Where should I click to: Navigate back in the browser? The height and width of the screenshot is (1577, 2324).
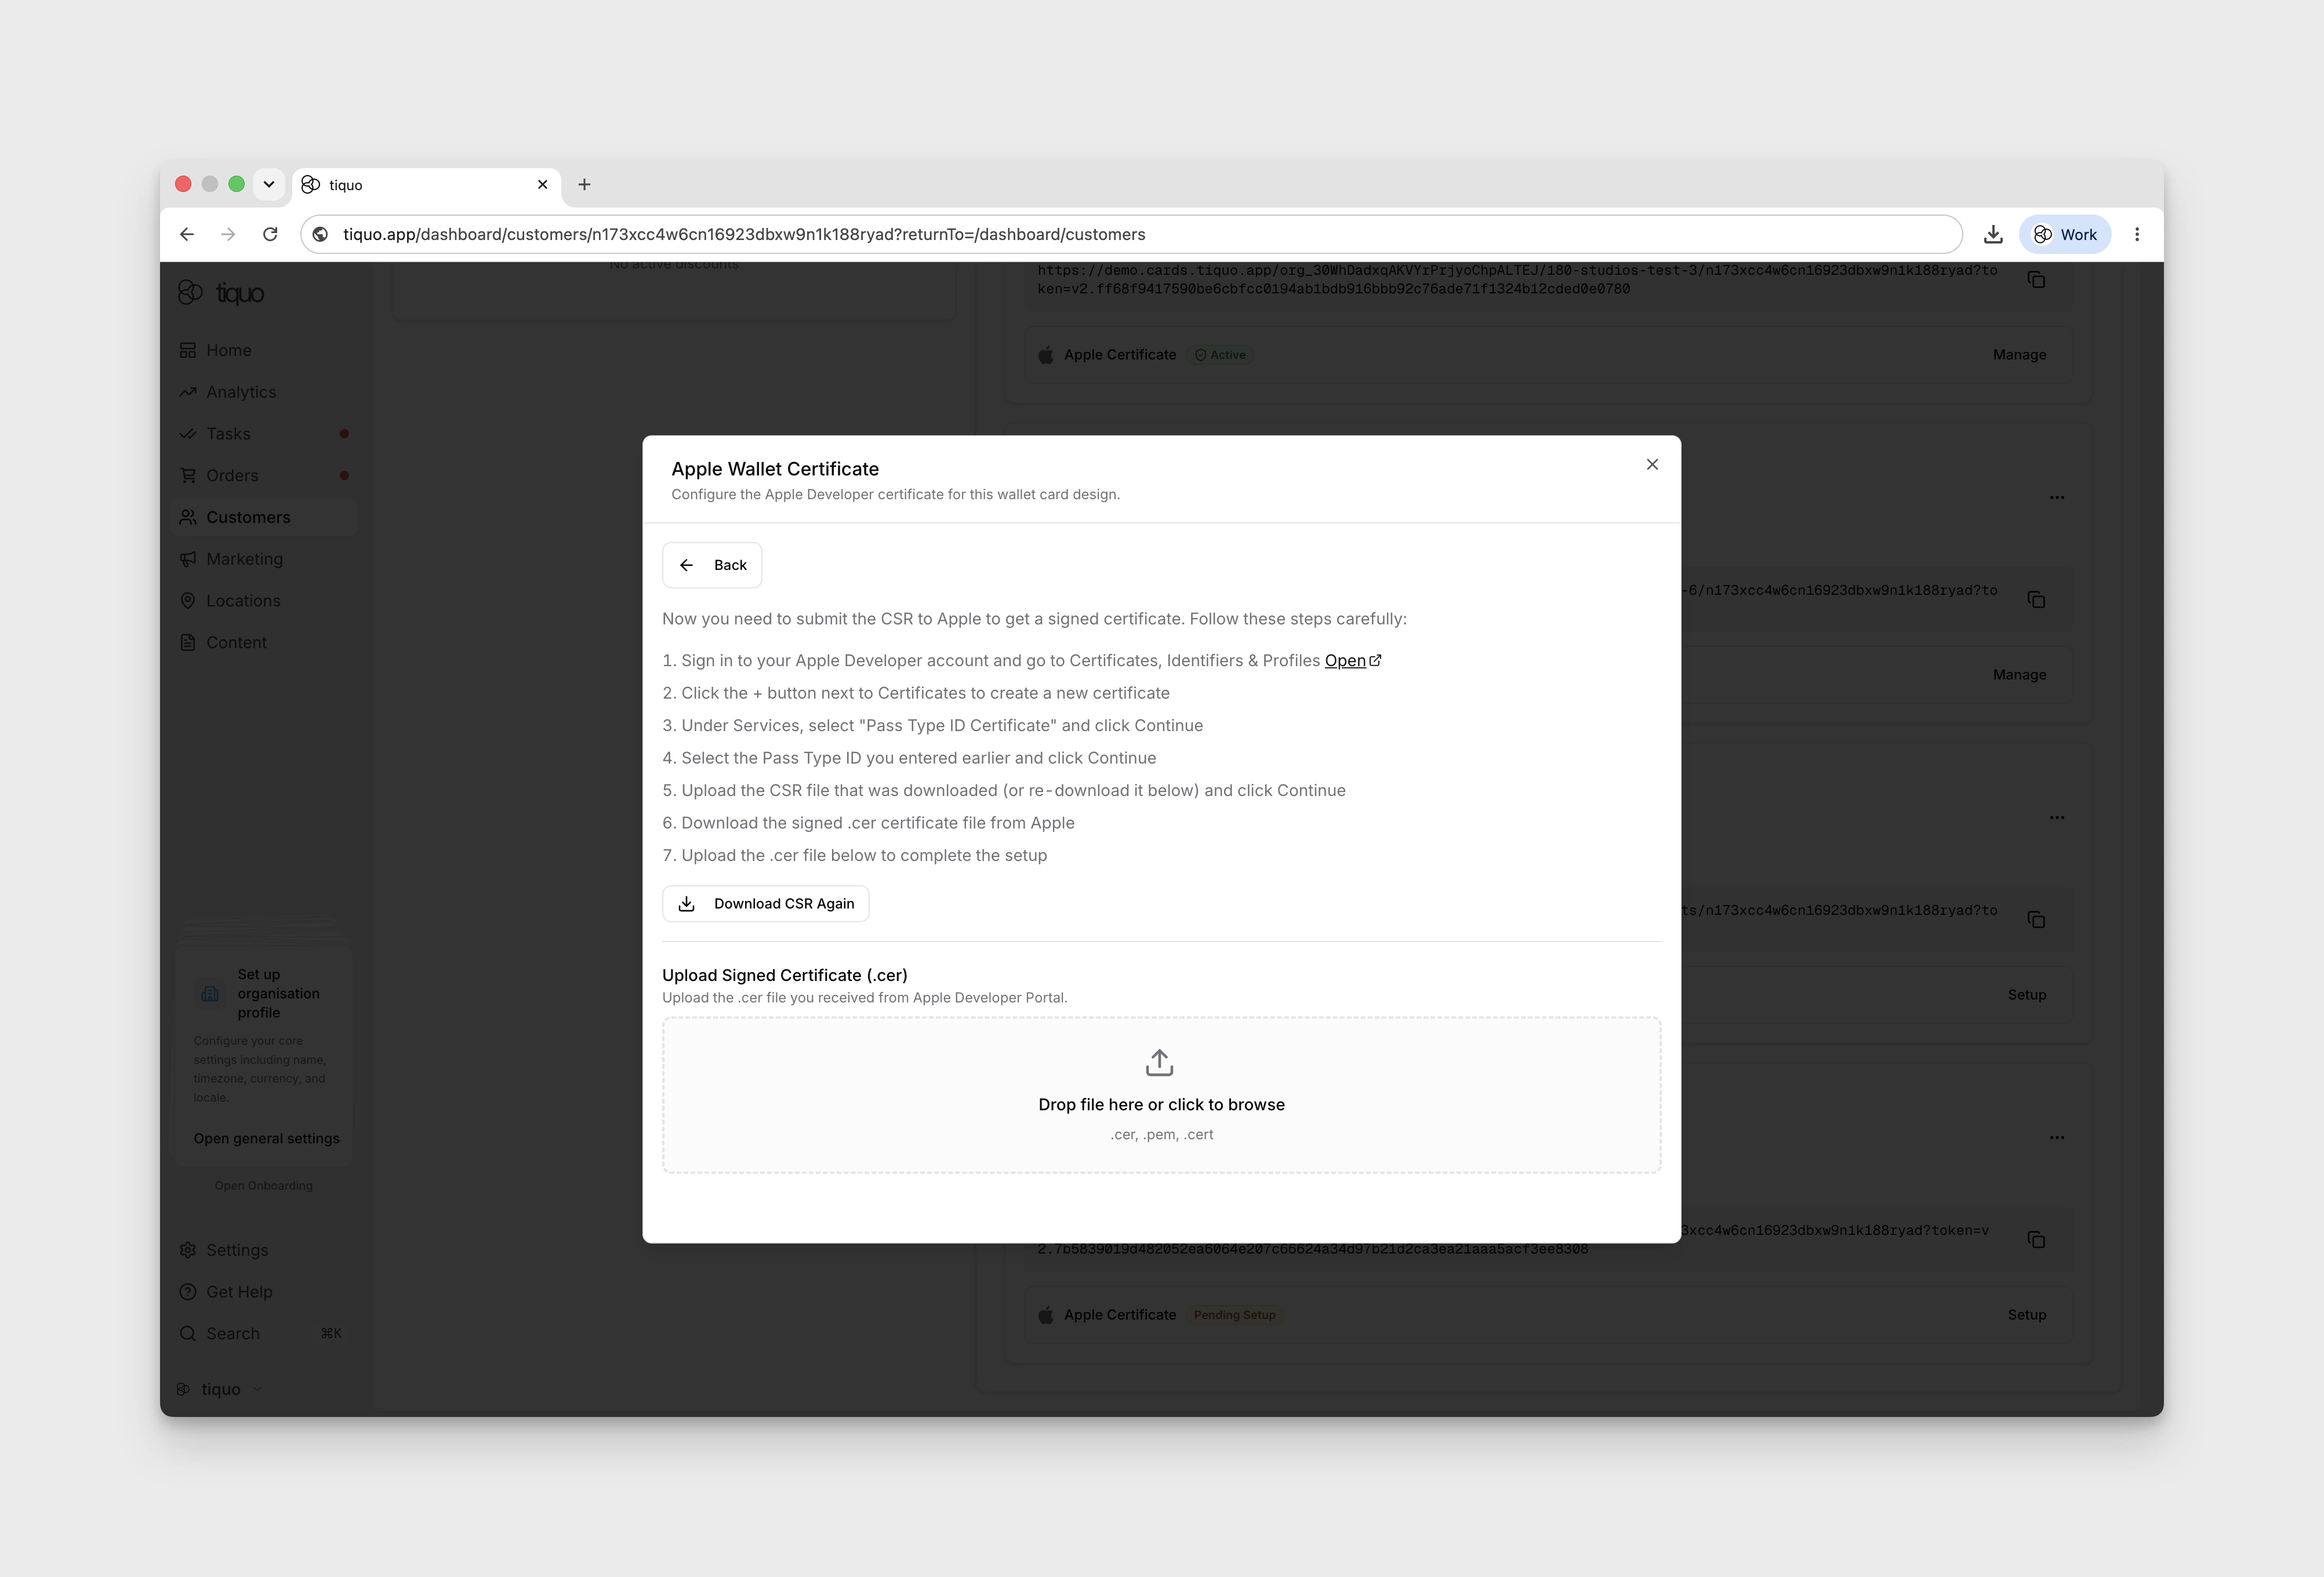coord(187,234)
